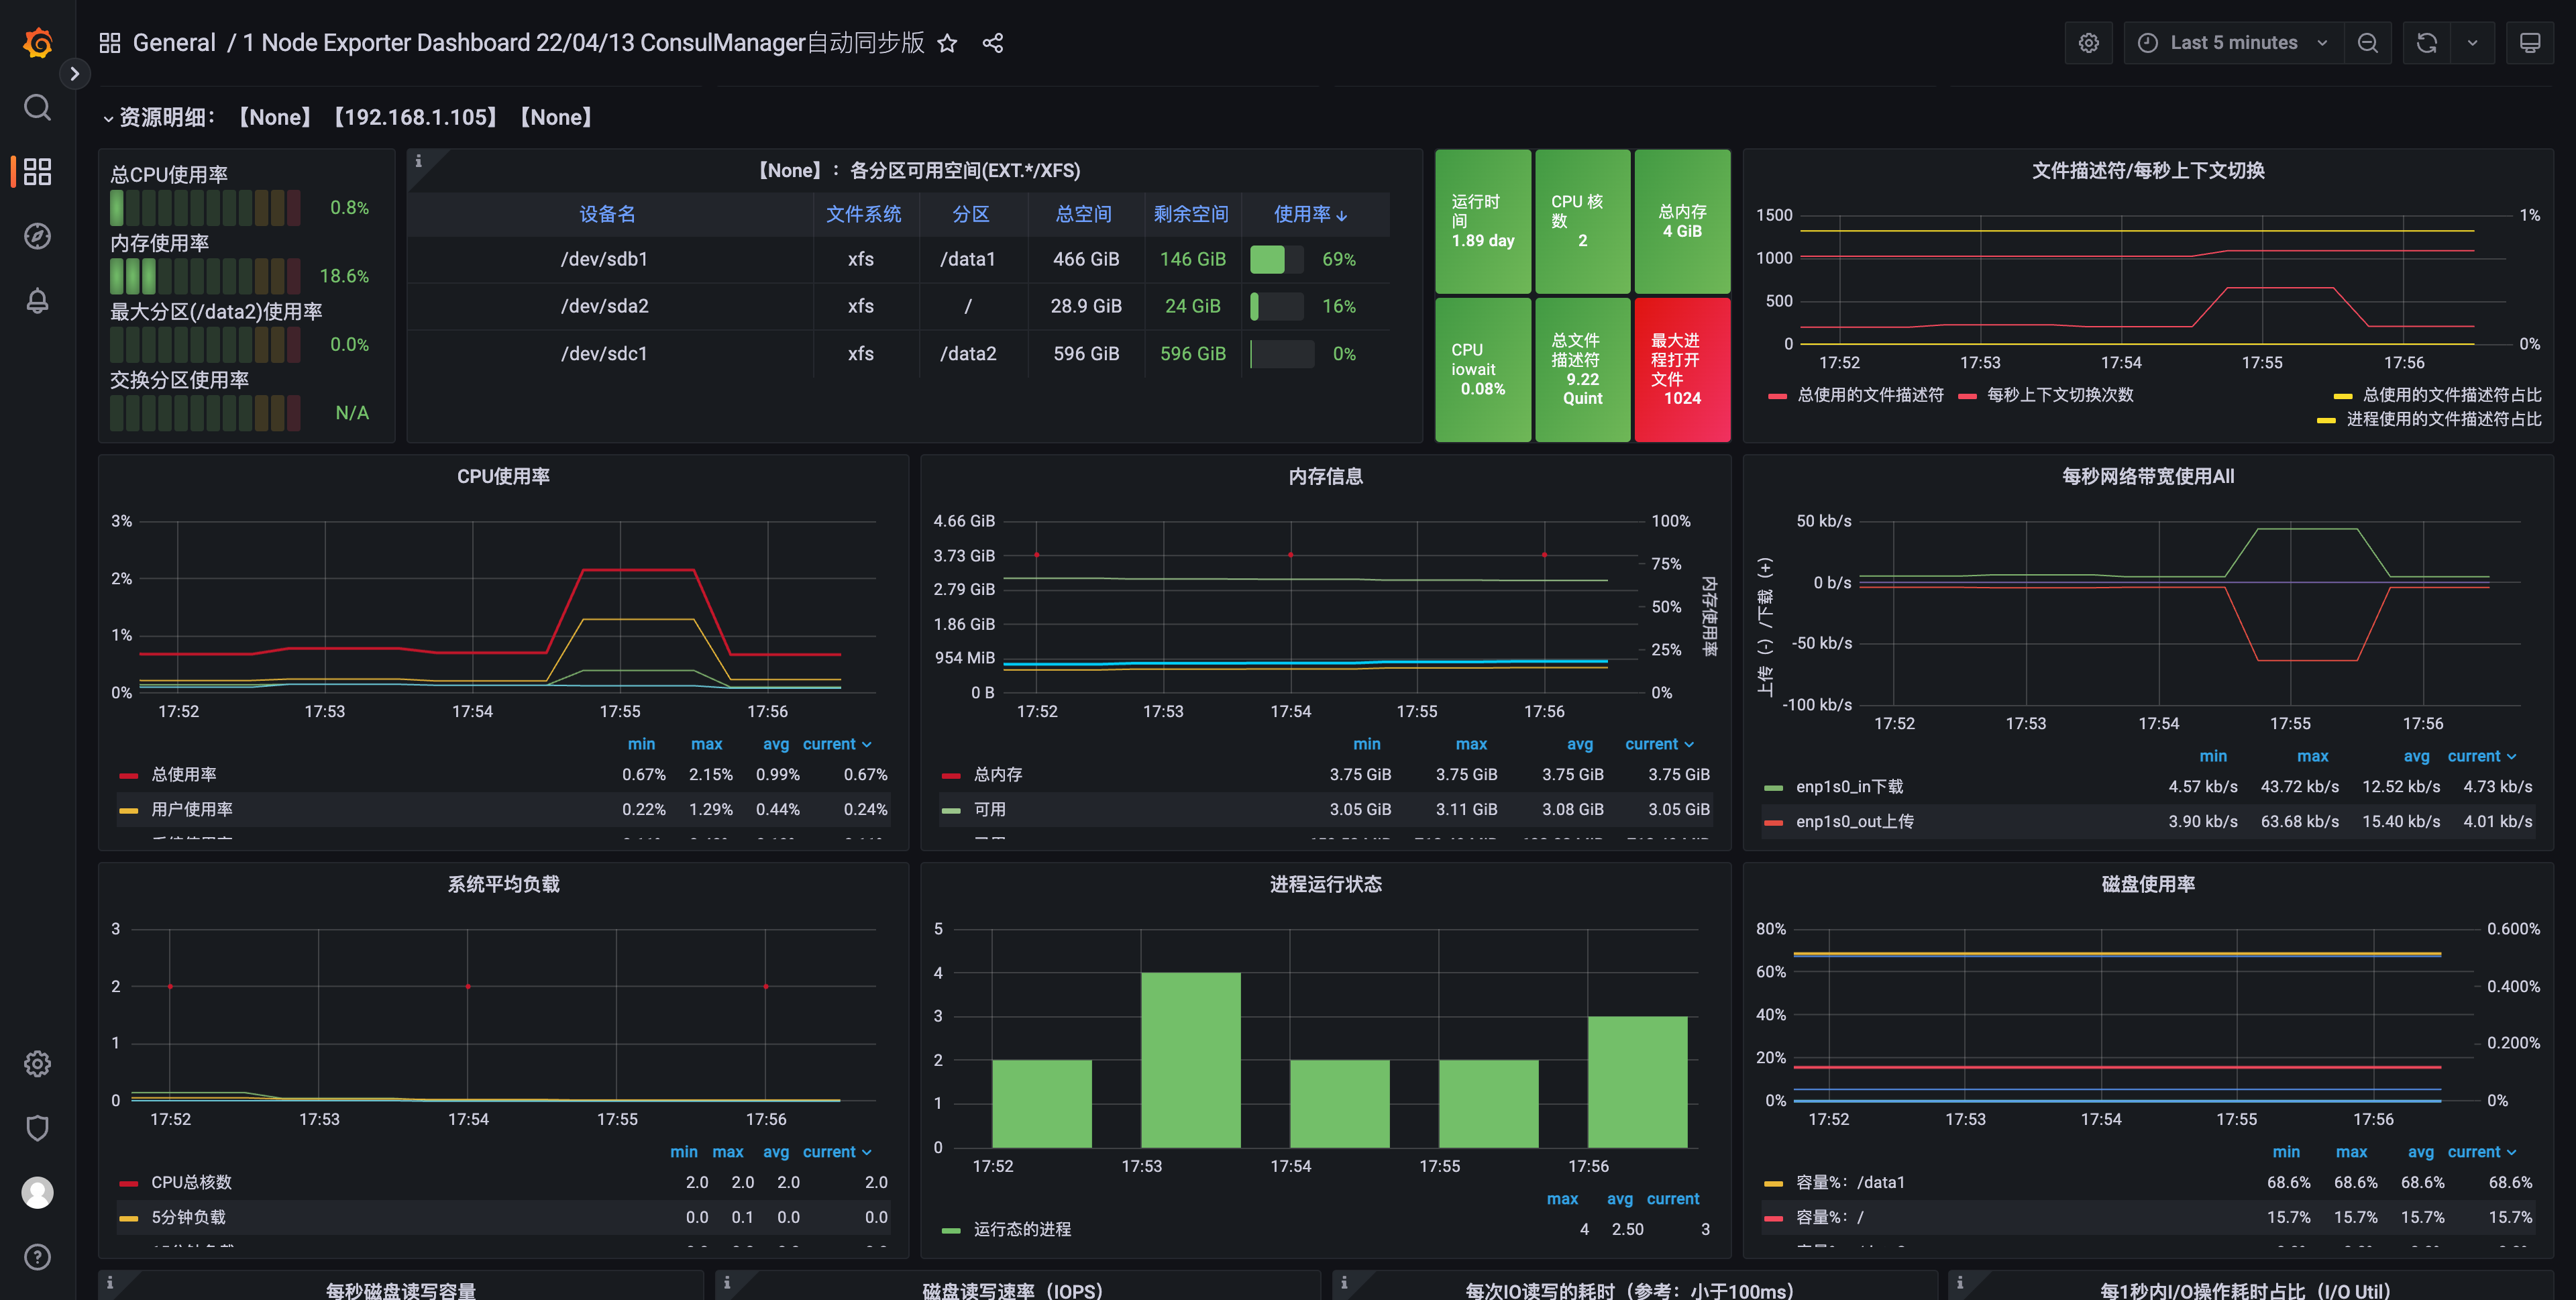2576x1300 pixels.
Task: Sort network bandwidth legend by current
Action: (2481, 756)
